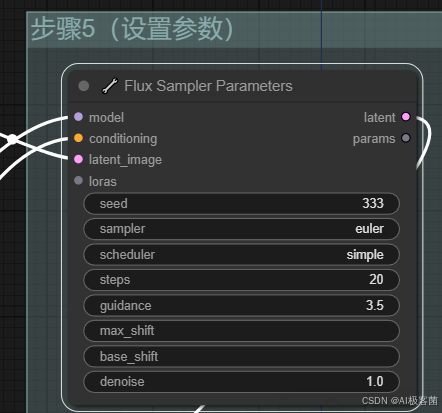The image size is (442, 413).
Task: Click the orange conditioning input socket
Action: pyautogui.click(x=78, y=138)
